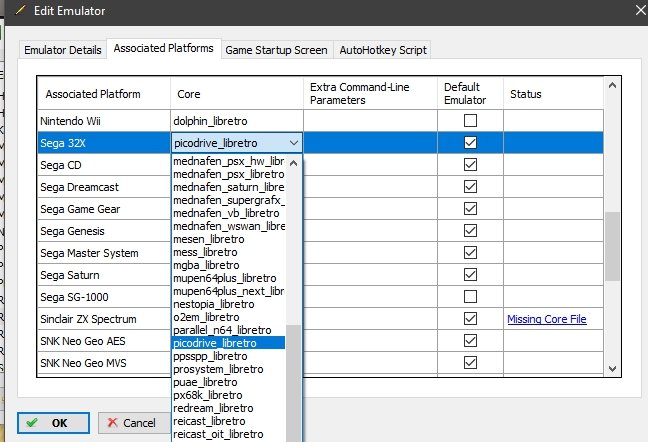Collapse the picodrive_libretro core dropdown arrow
Viewport: 648px width, 442px height.
pyautogui.click(x=294, y=143)
